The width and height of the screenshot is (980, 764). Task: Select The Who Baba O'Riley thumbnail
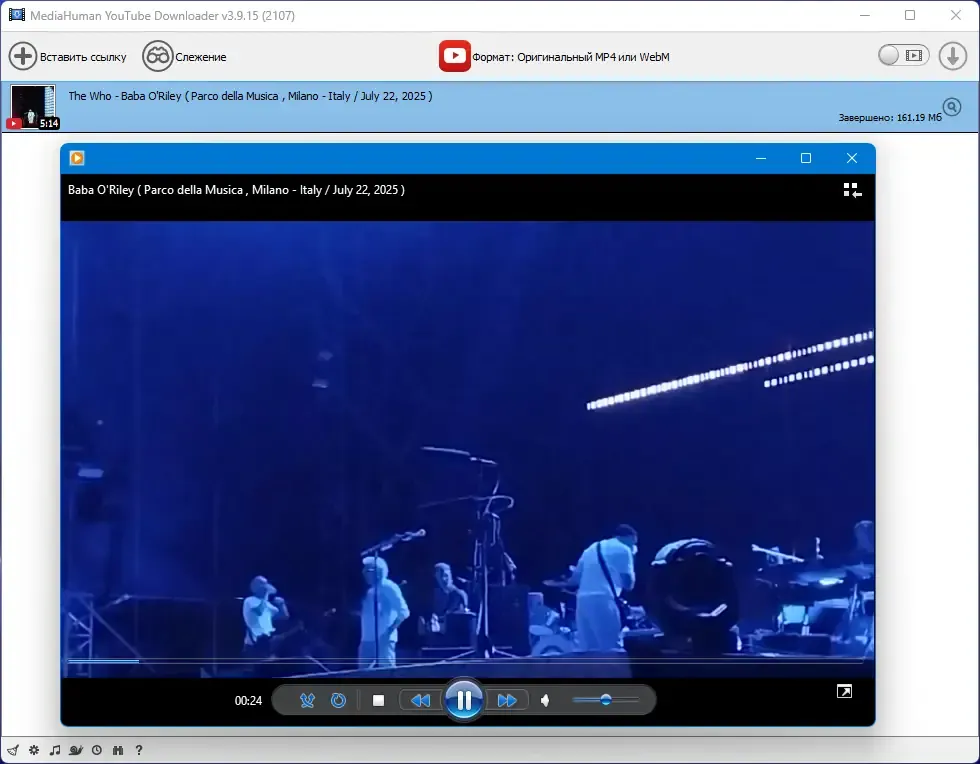tap(33, 107)
